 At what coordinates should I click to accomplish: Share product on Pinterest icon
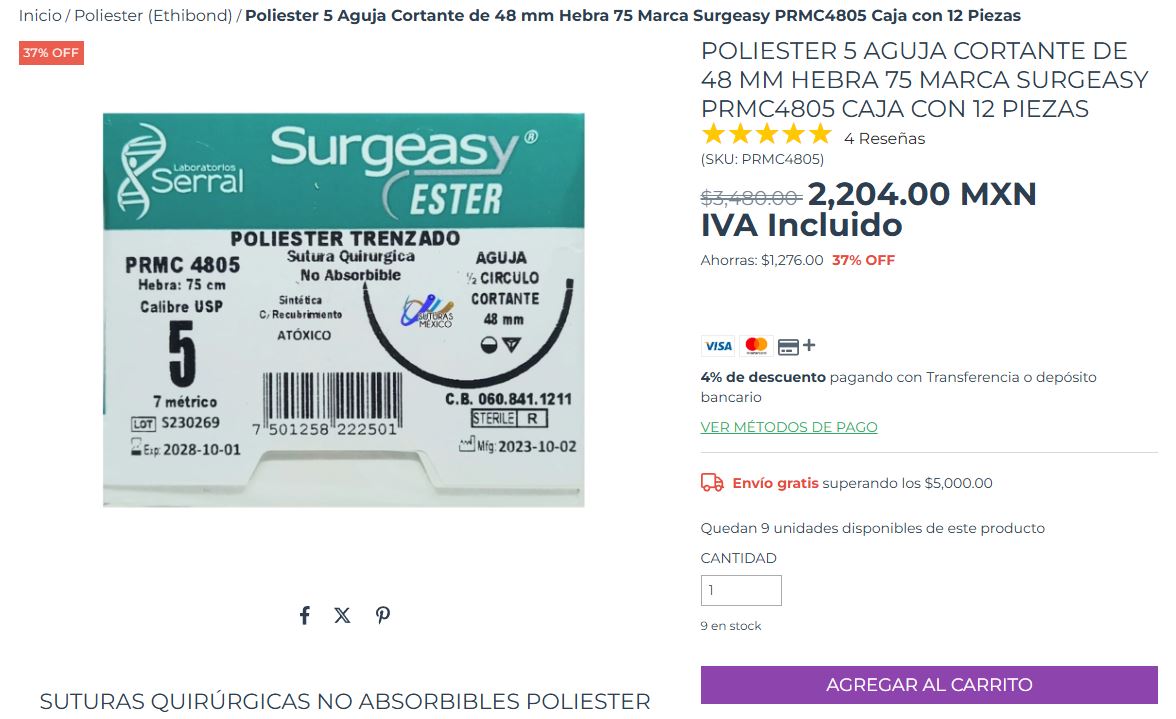[382, 616]
